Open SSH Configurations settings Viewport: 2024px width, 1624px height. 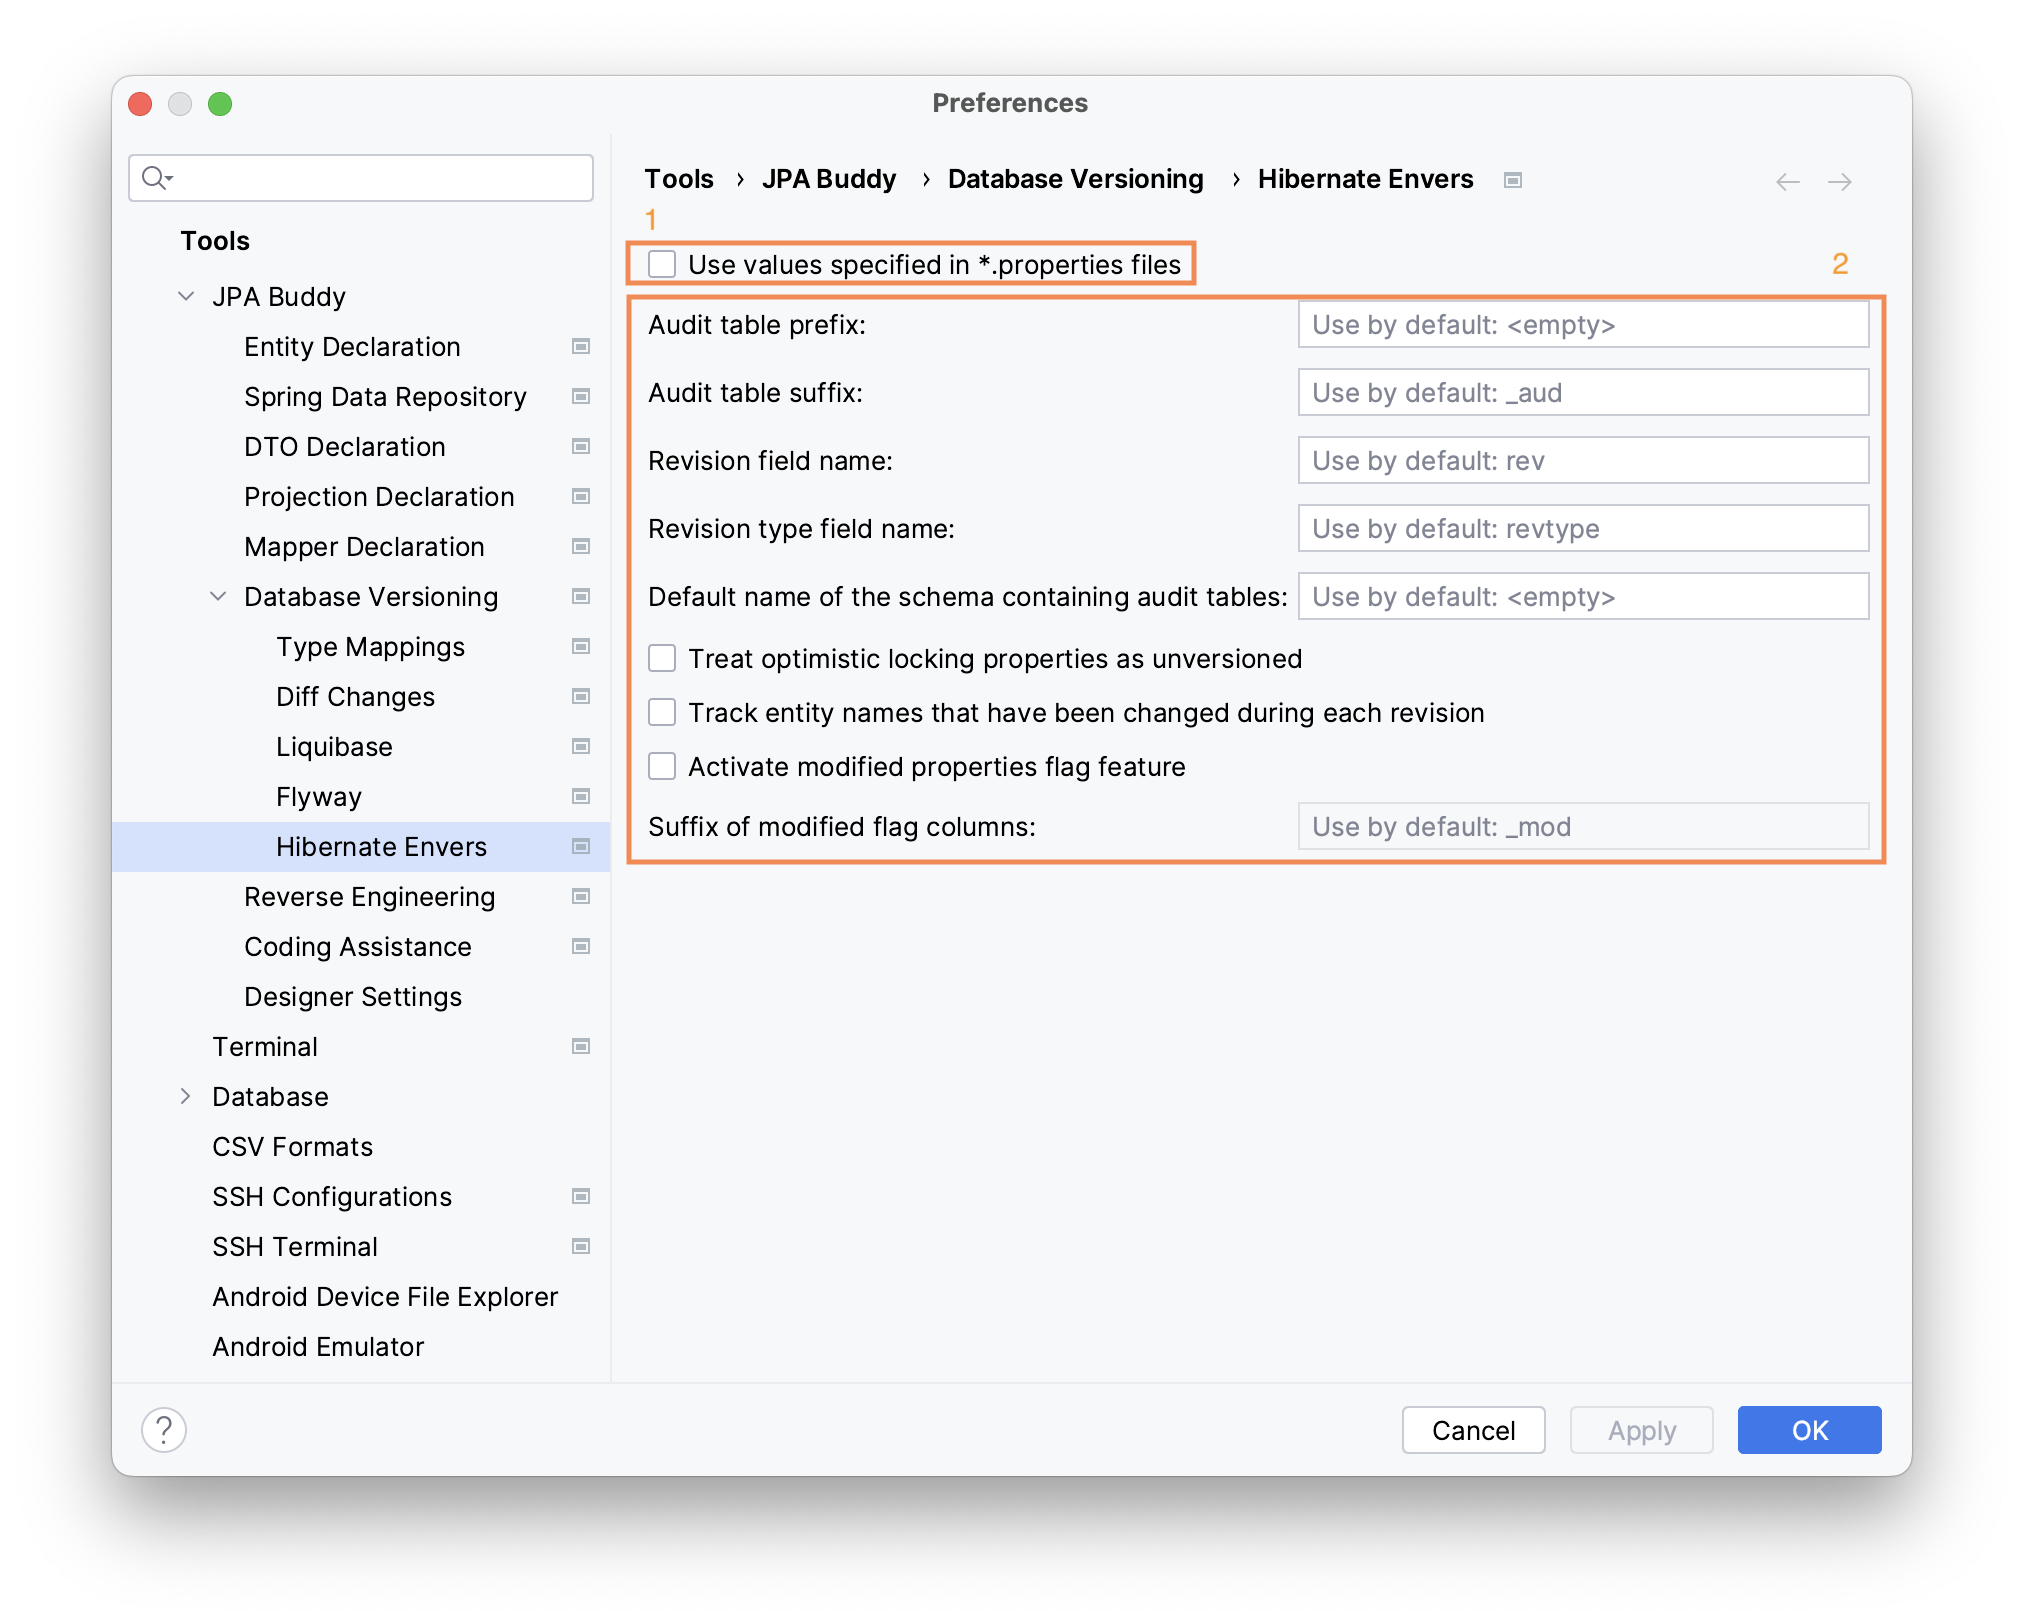332,1196
